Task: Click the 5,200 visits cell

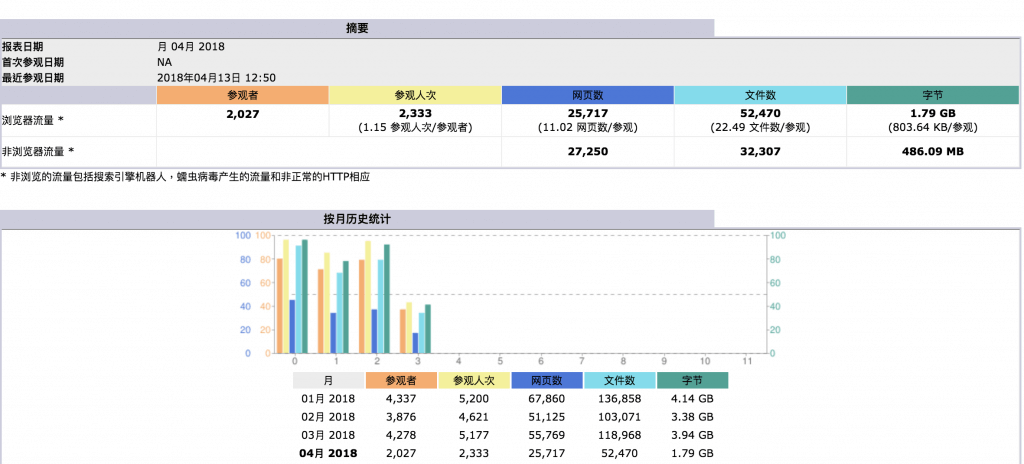Action: click(473, 399)
